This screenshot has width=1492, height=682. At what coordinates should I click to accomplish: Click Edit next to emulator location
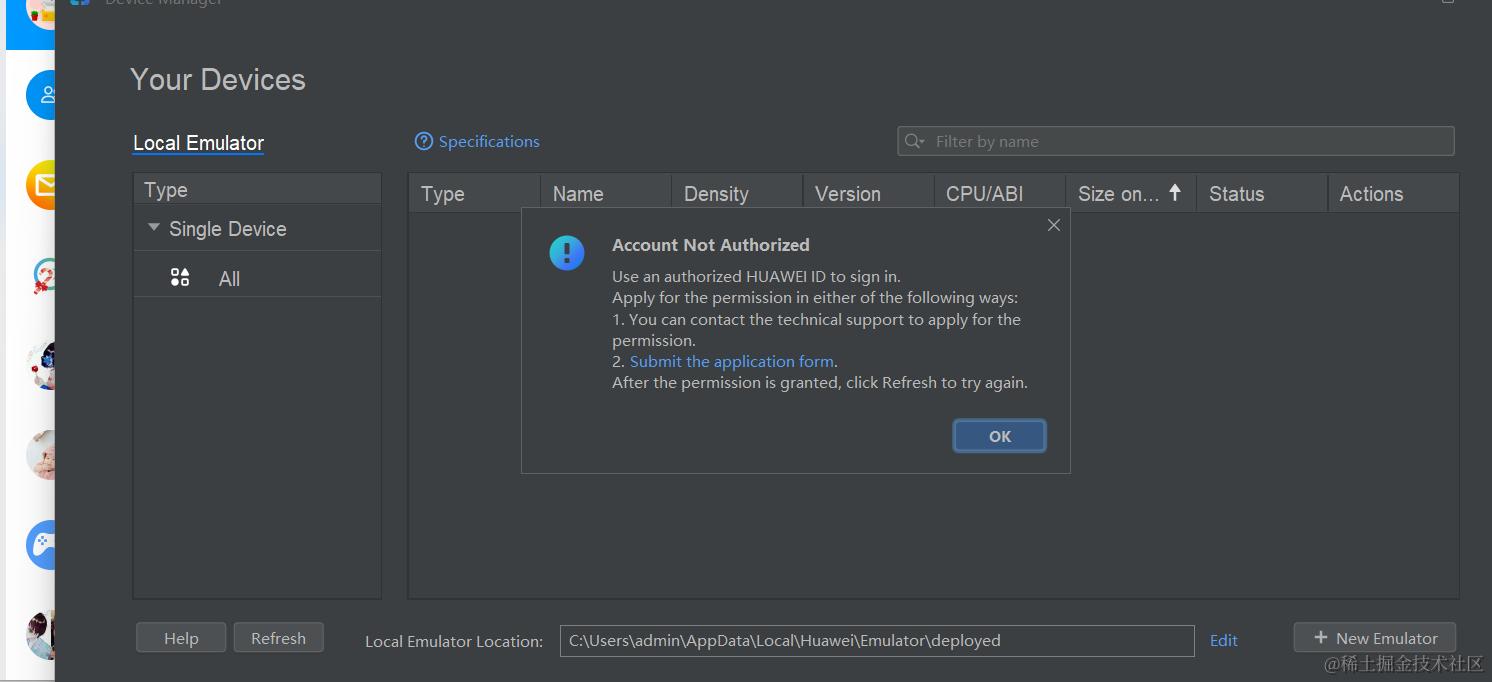click(1223, 641)
